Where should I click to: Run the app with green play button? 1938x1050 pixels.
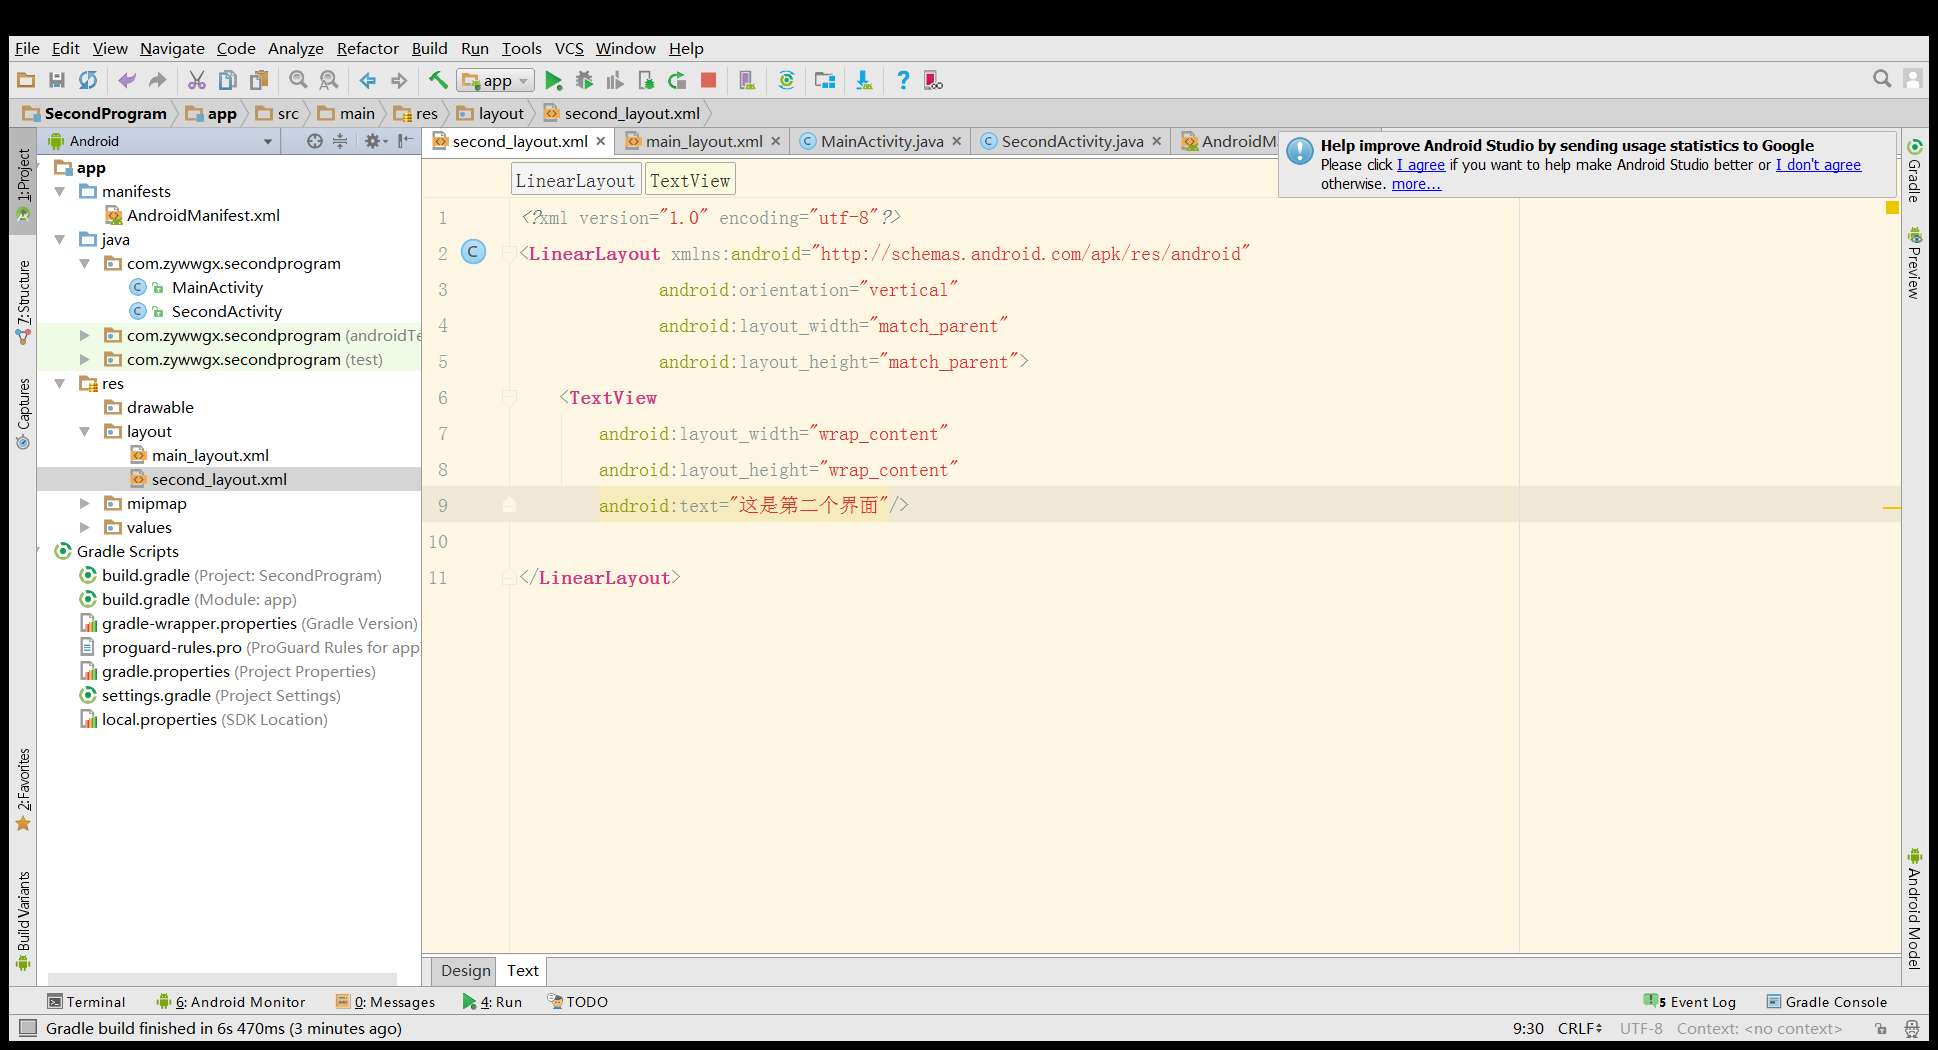tap(553, 81)
